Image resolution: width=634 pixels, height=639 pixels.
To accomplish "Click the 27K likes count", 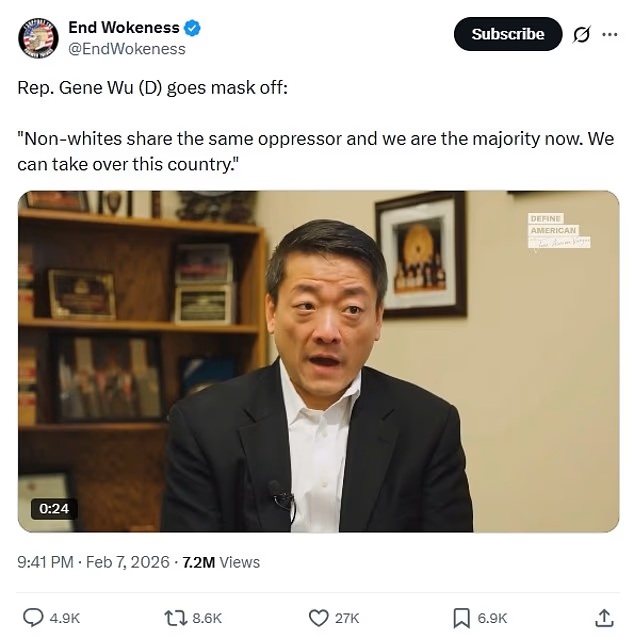I will tap(347, 618).
